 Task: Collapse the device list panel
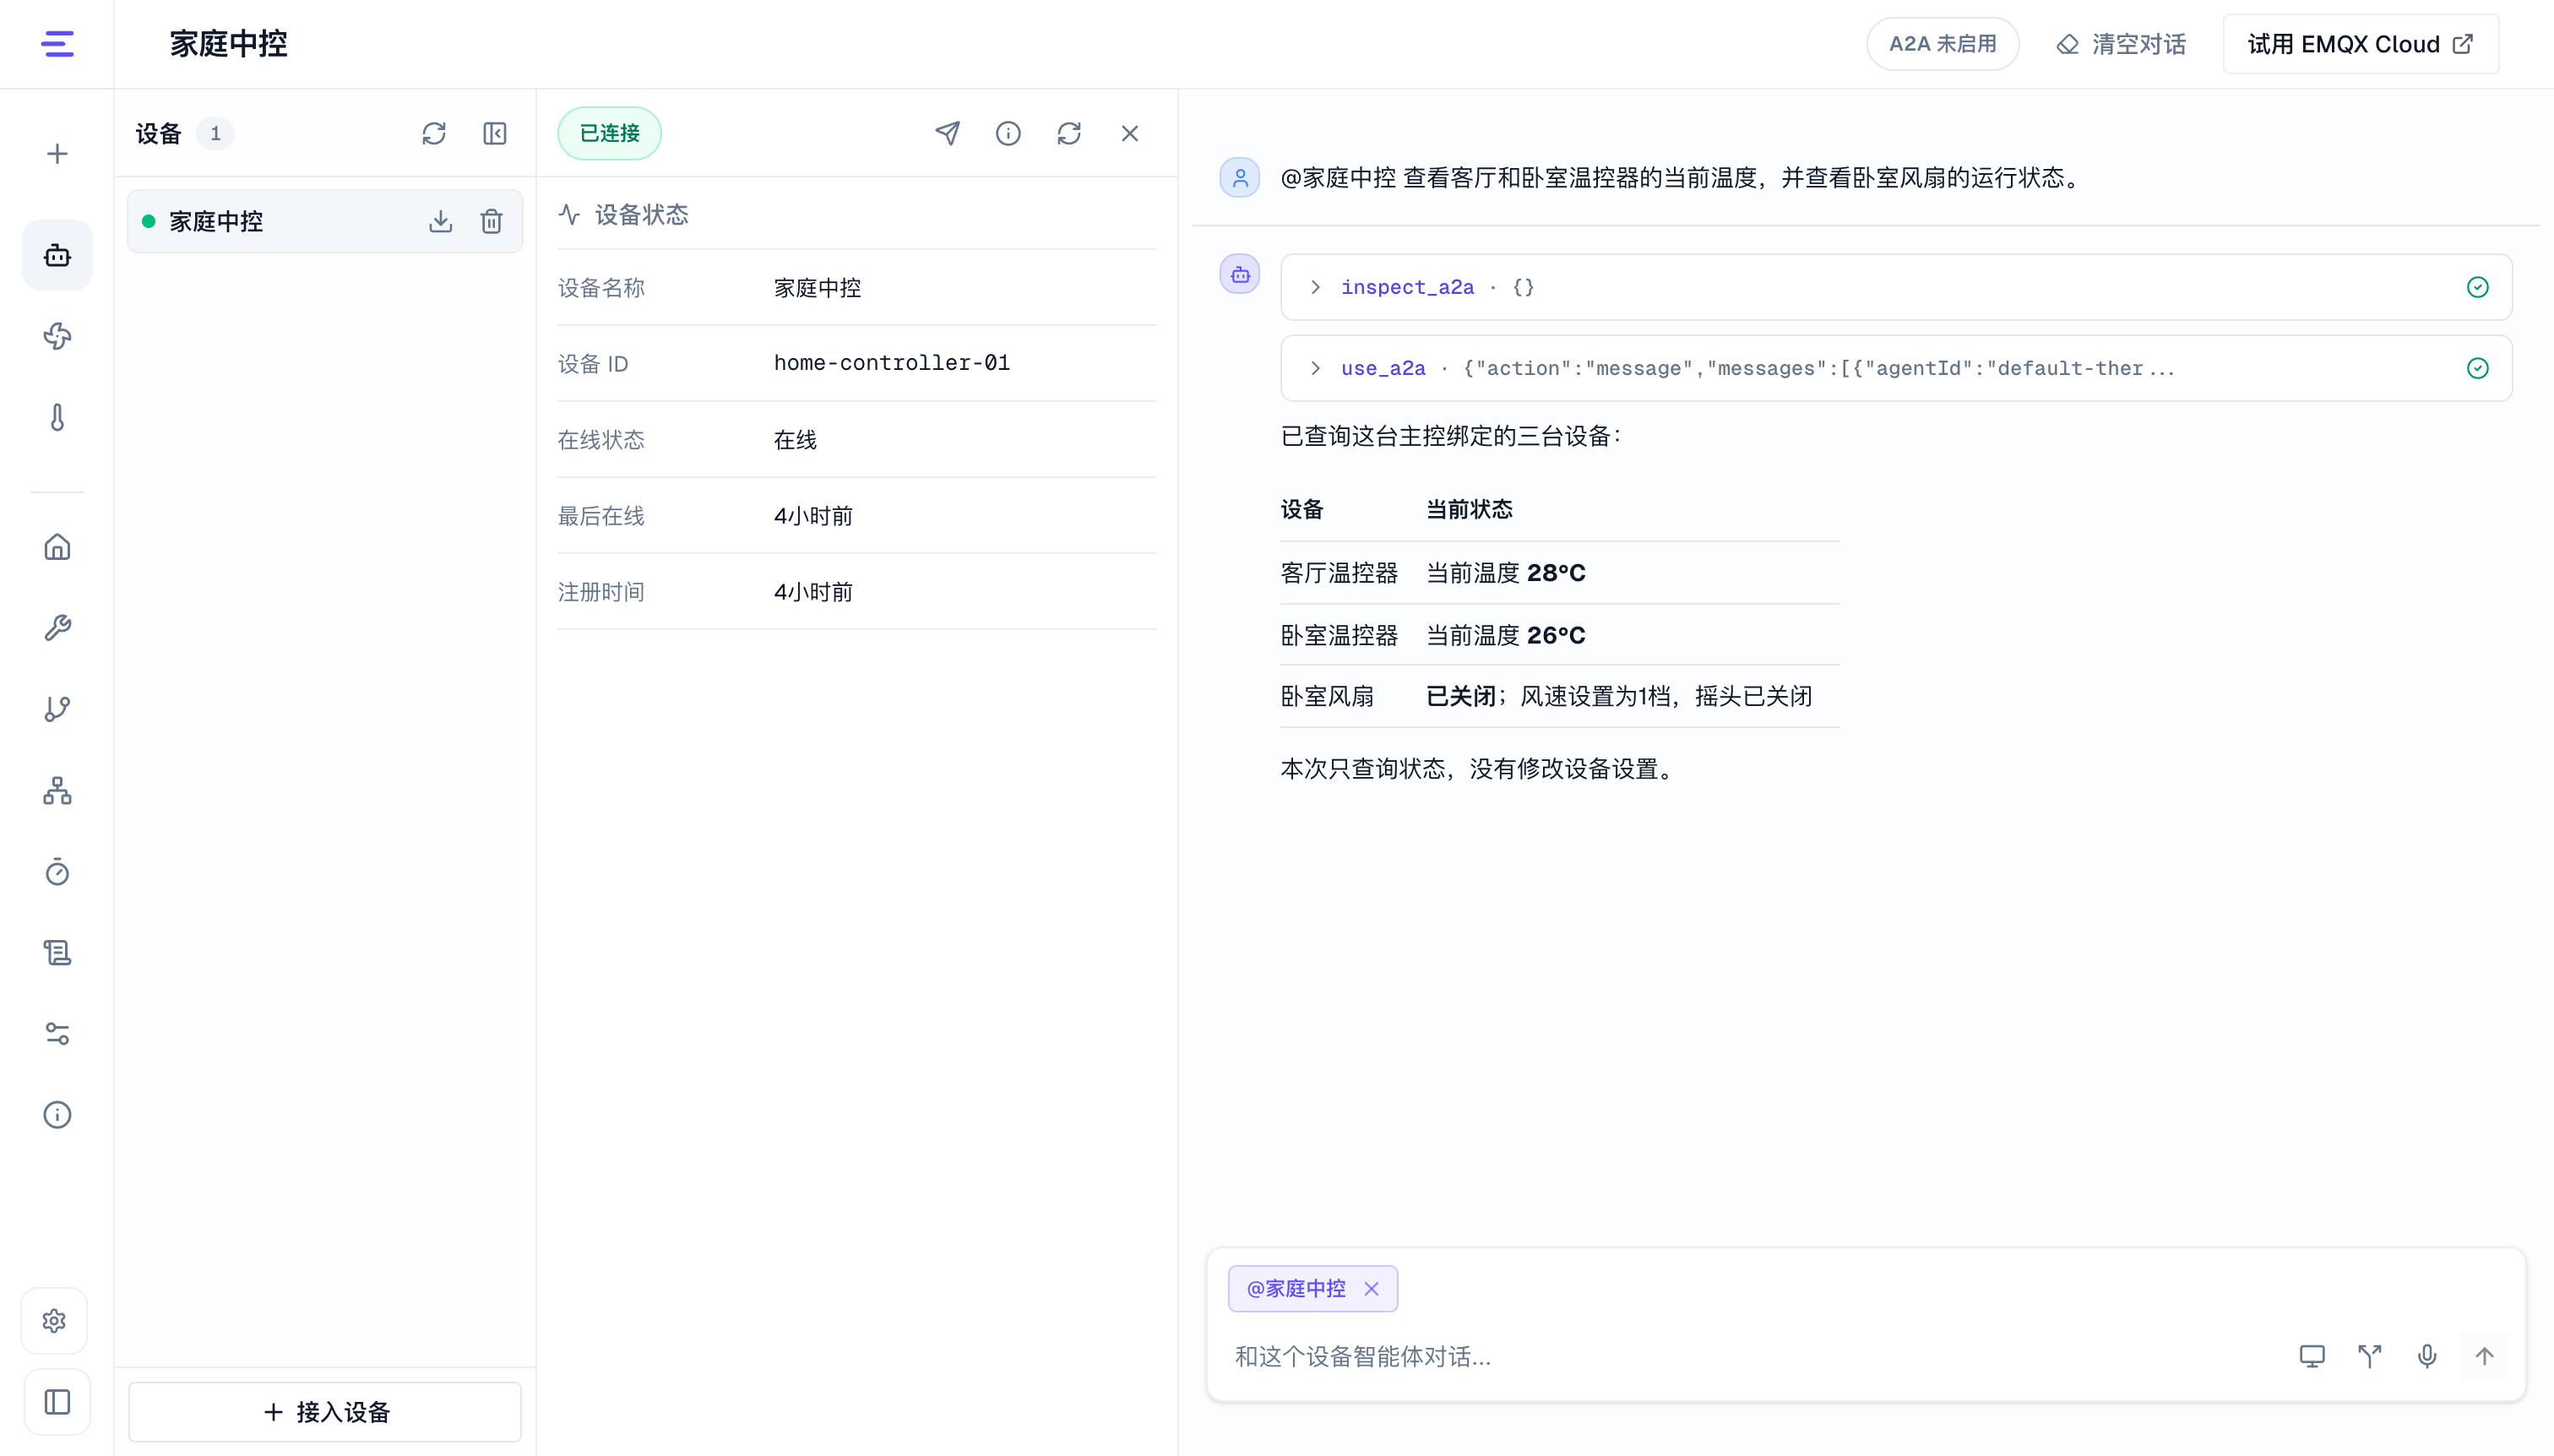tap(495, 133)
